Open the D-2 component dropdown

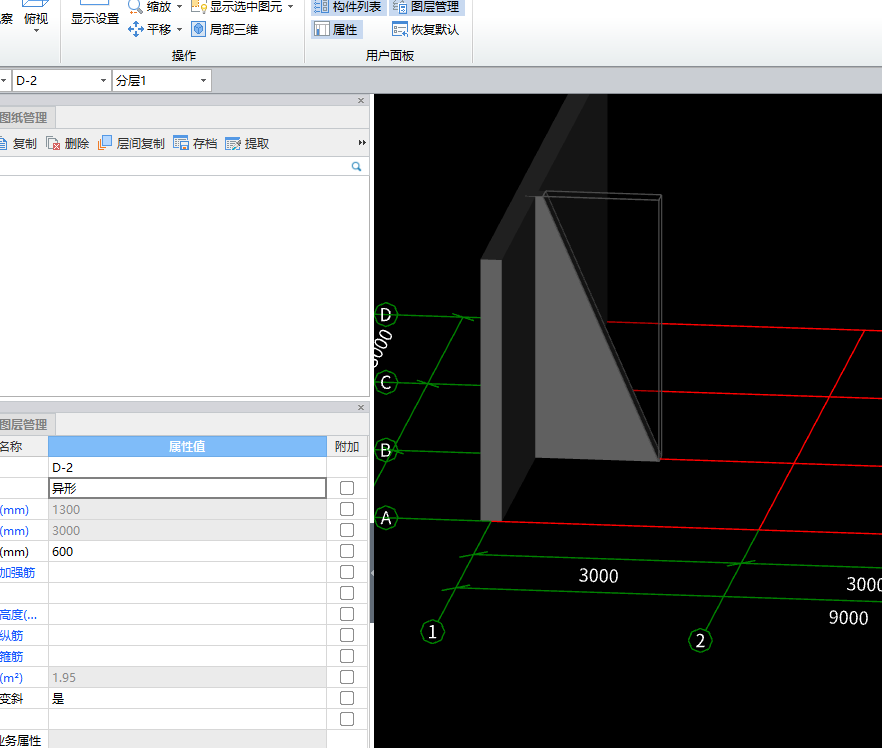tap(103, 80)
